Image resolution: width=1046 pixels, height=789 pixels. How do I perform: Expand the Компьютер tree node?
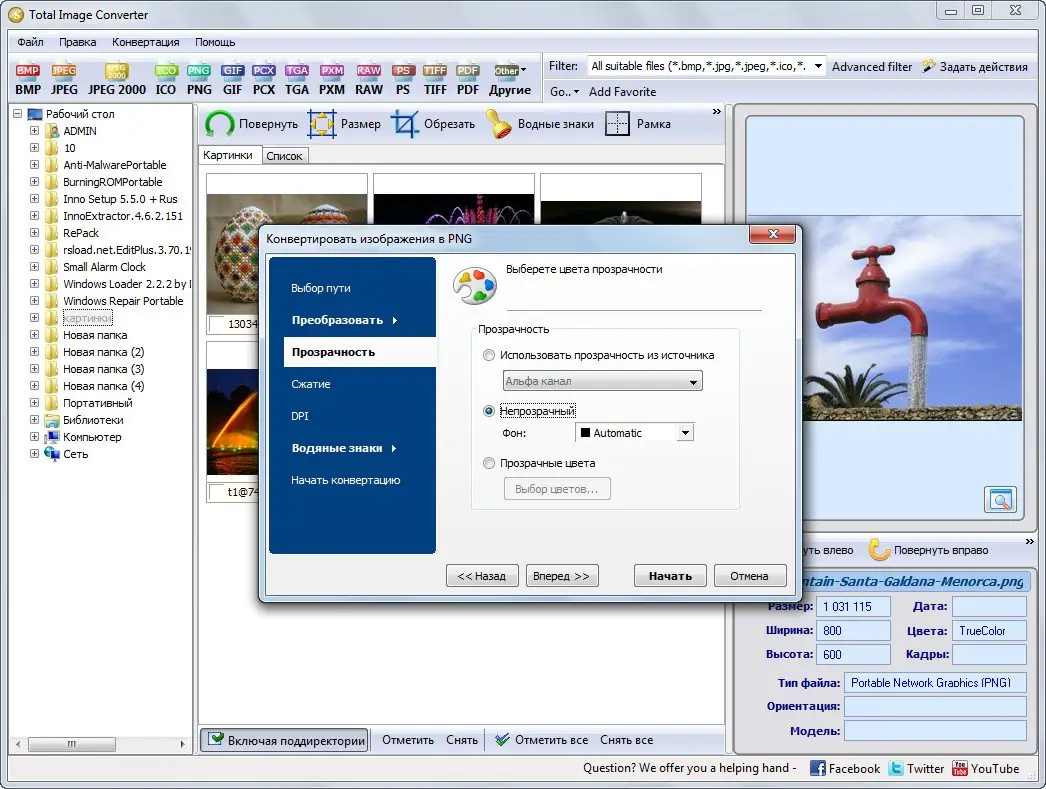point(34,437)
